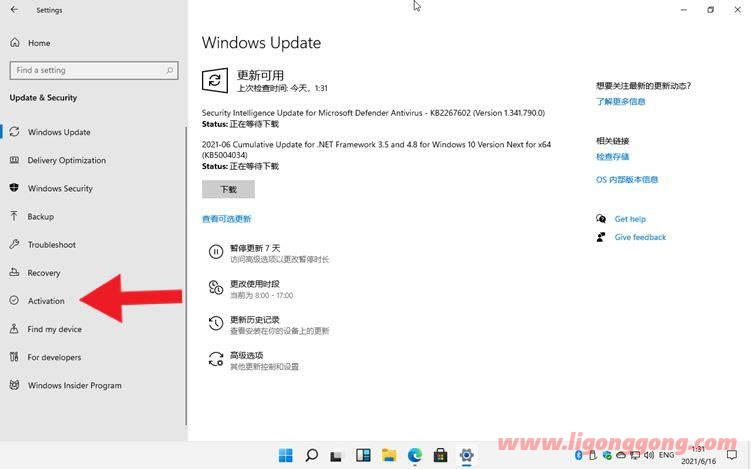The width and height of the screenshot is (751, 469).
Task: Click the Find a setting search box
Action: pyautogui.click(x=94, y=70)
